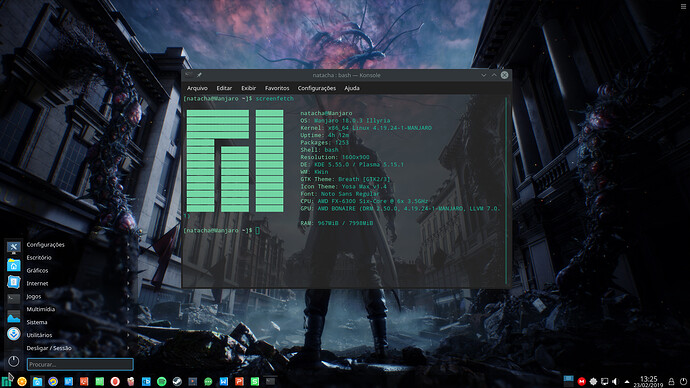
Task: Launch the orange P presentation app in taskbar
Action: [239, 381]
